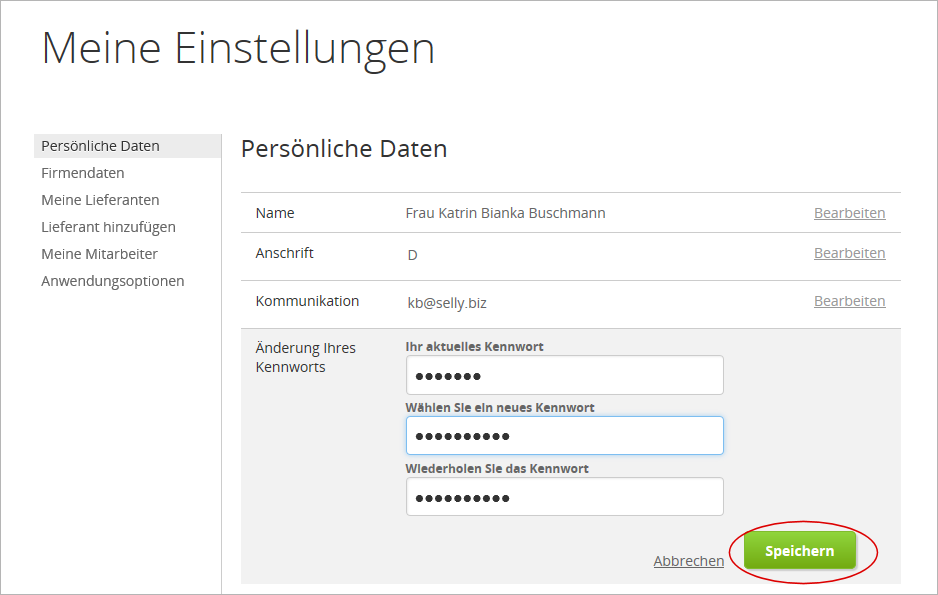This screenshot has height=595, width=938.
Task: Click the 'Wählen Sie ein neues Kennwort' label
Action: click(500, 408)
